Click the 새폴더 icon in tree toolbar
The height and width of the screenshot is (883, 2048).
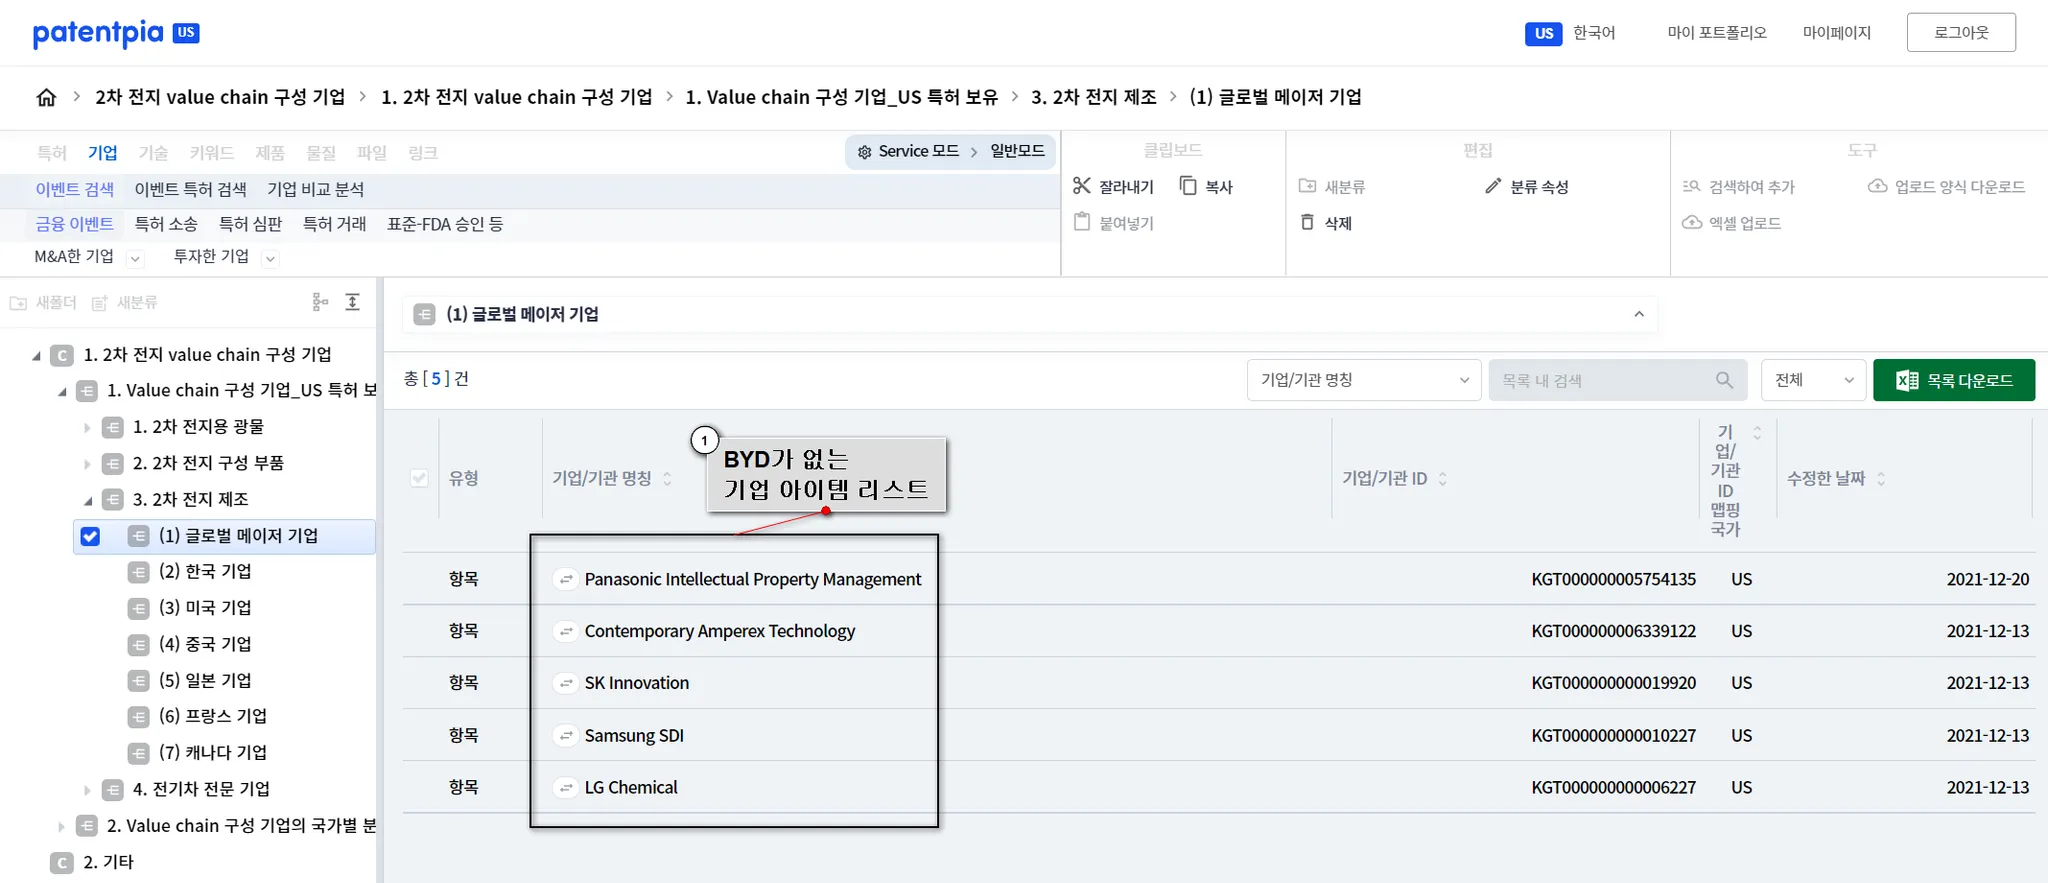[18, 303]
